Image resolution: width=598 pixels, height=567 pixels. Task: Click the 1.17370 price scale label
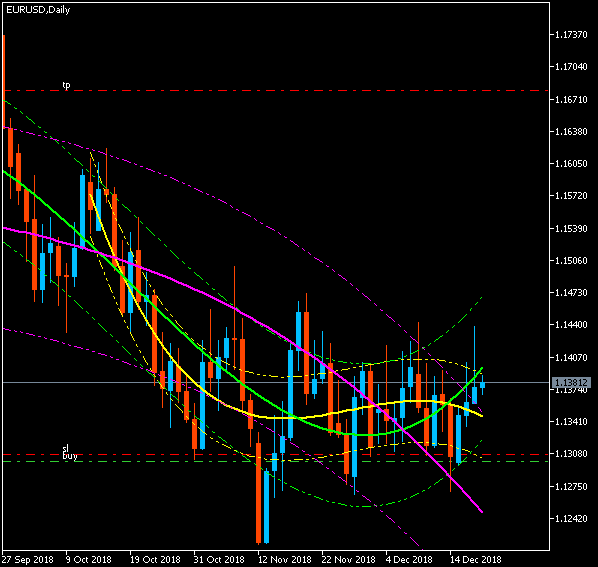click(x=571, y=35)
